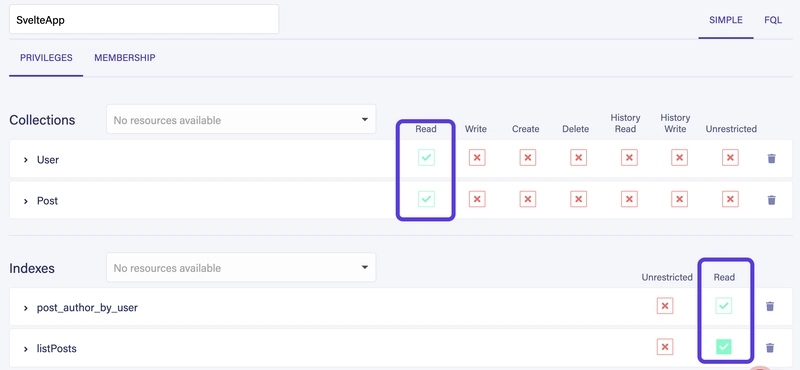Image resolution: width=800 pixels, height=370 pixels.
Task: Toggle Delete permission for User collection
Action: click(578, 158)
